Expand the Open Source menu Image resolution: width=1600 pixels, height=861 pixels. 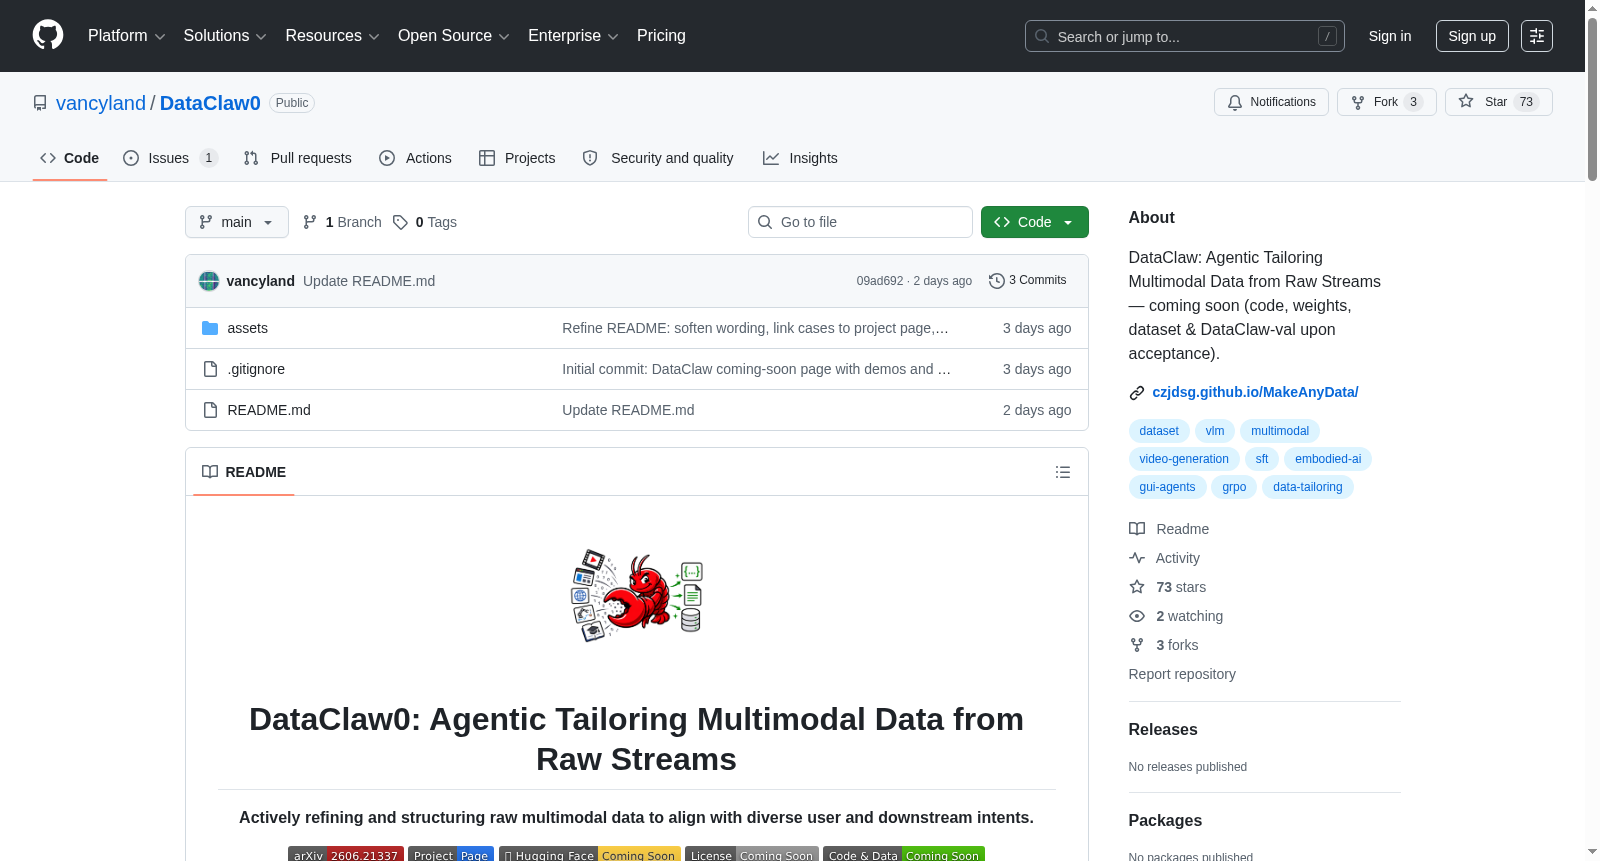tap(454, 36)
